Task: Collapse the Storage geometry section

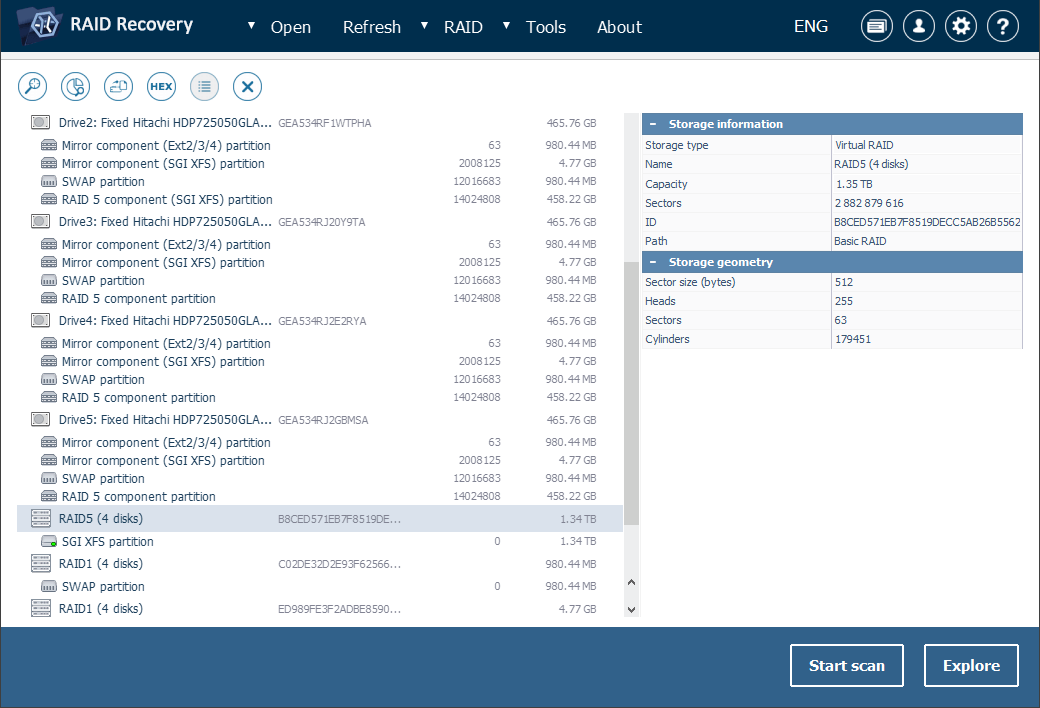Action: click(x=653, y=262)
